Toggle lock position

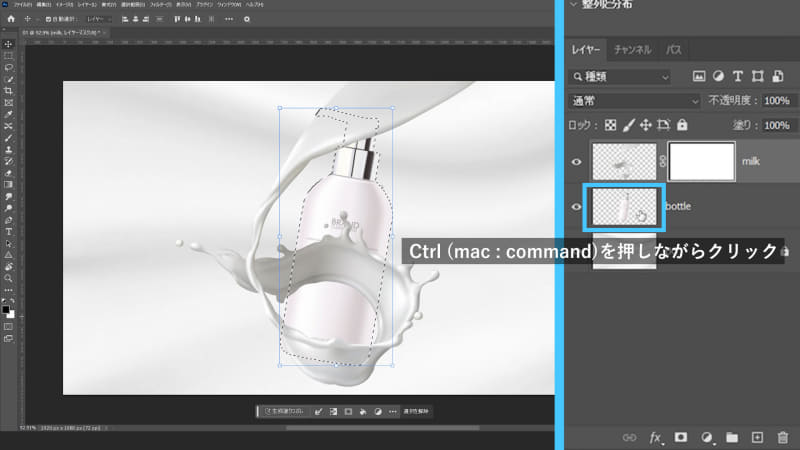coord(646,125)
